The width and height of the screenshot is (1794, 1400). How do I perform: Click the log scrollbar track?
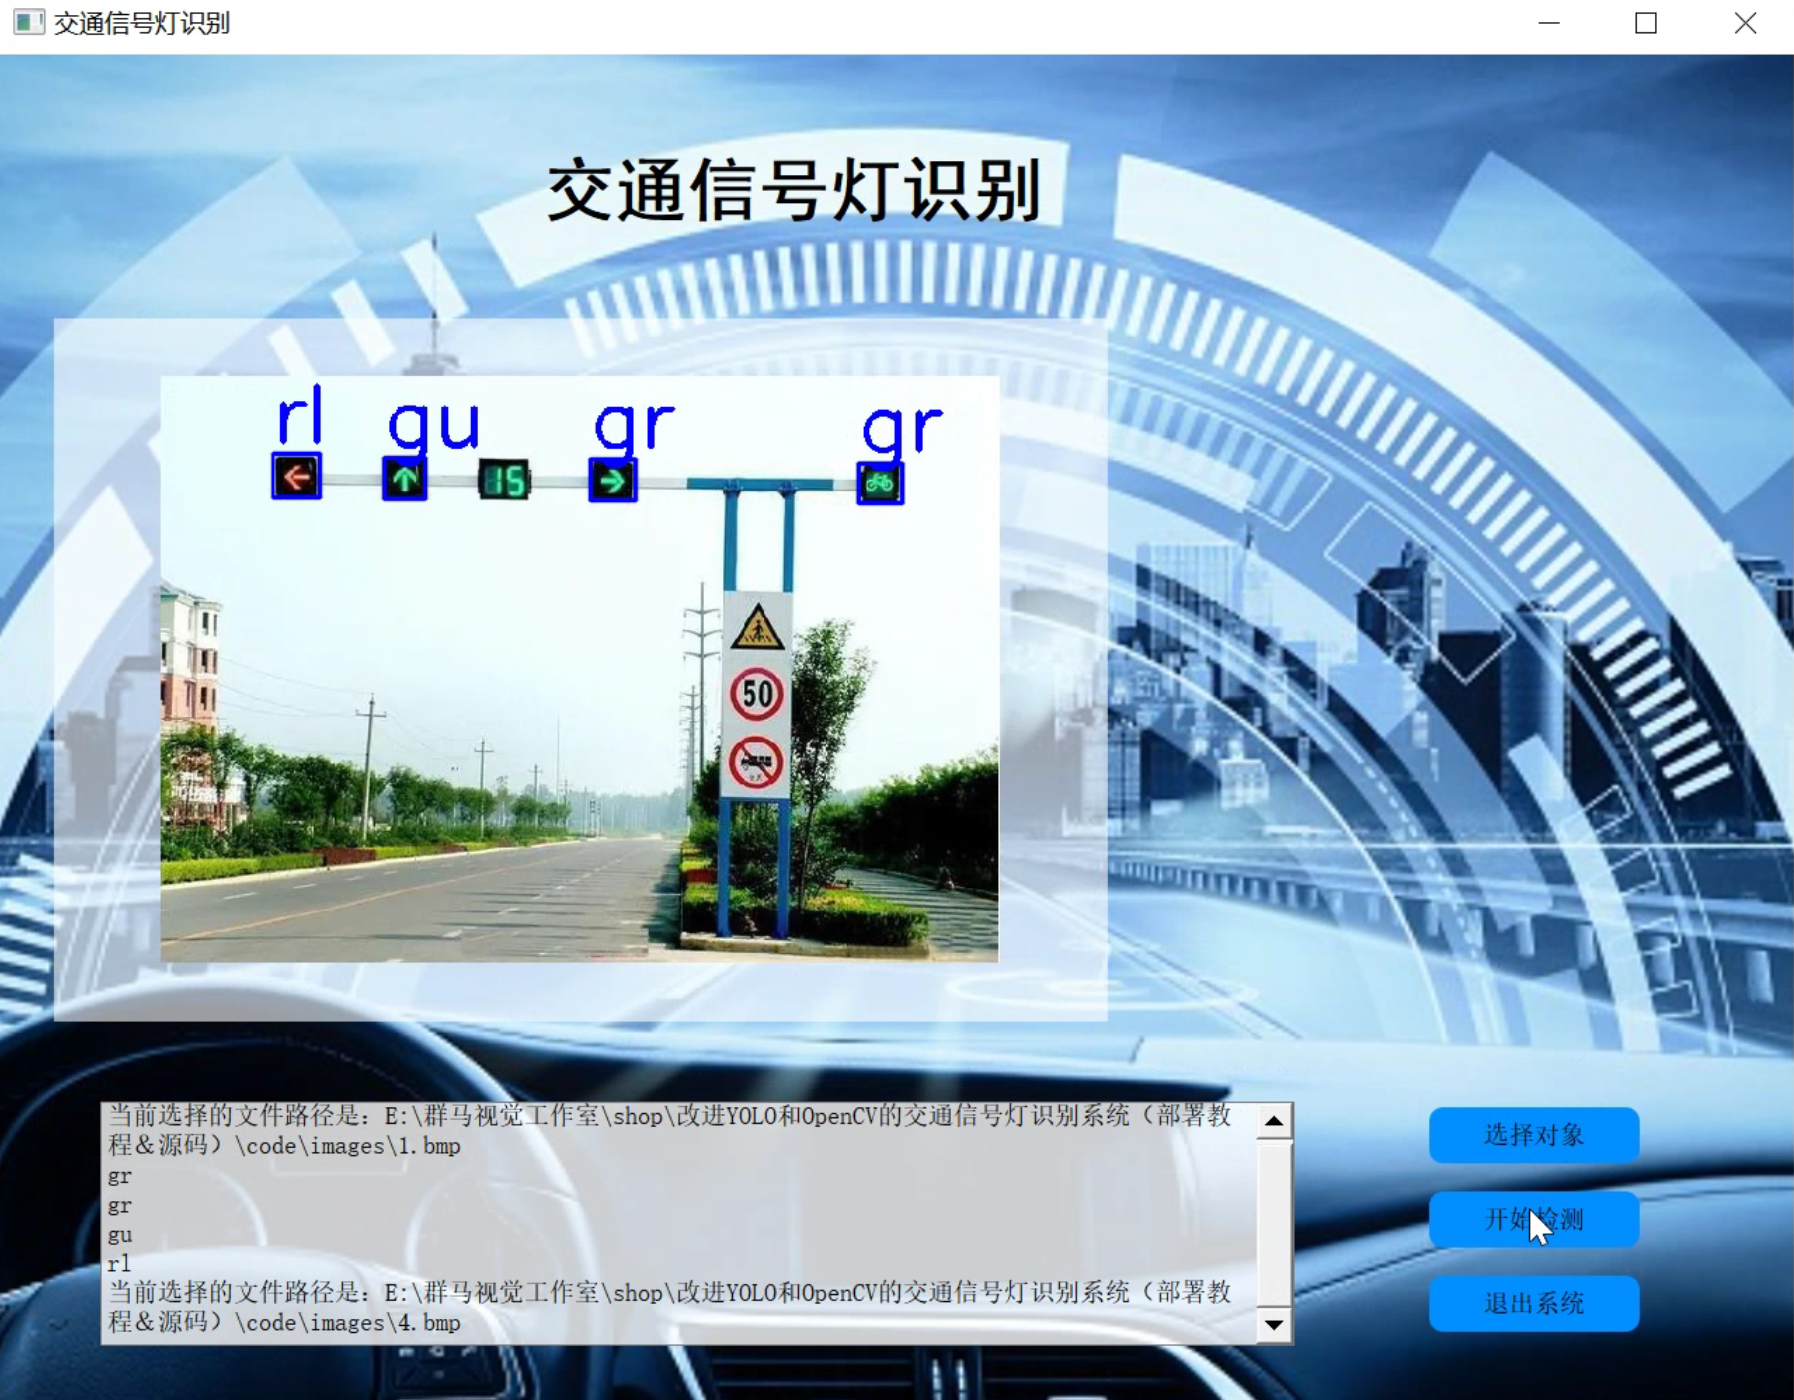(x=1274, y=1223)
